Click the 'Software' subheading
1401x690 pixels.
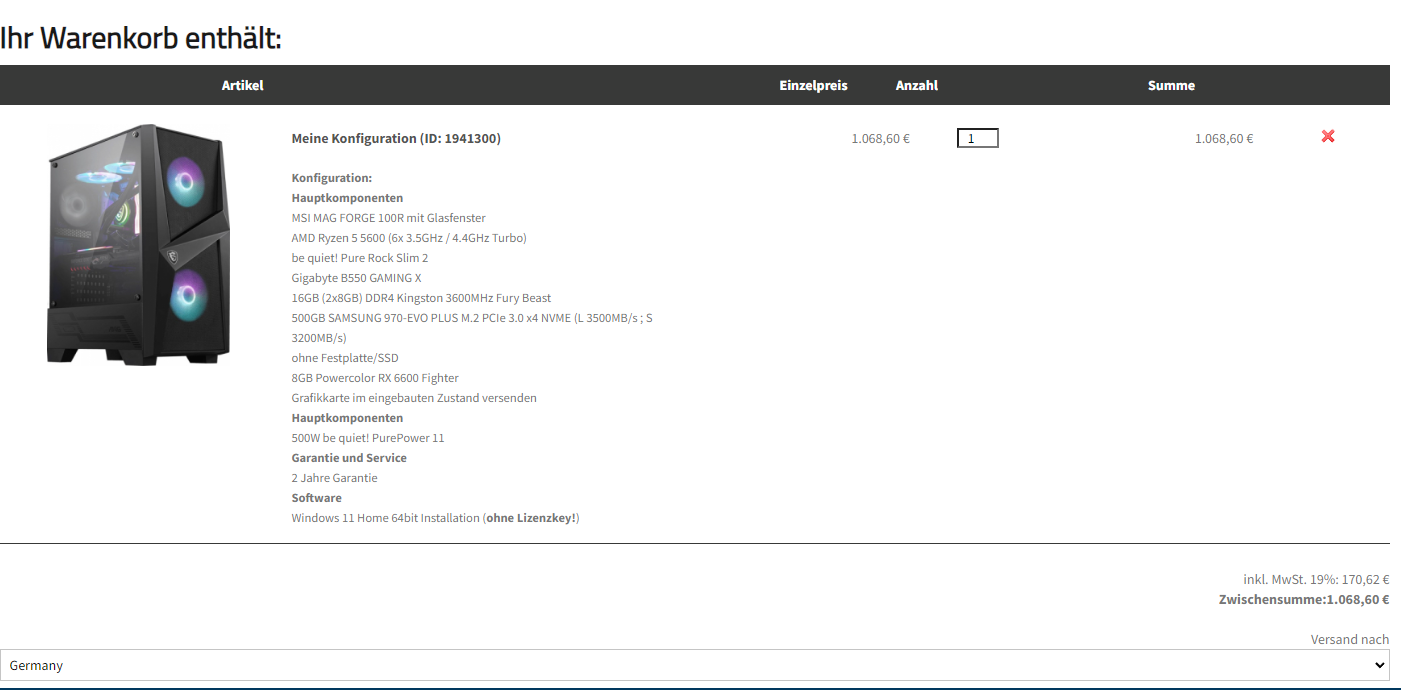pos(317,498)
